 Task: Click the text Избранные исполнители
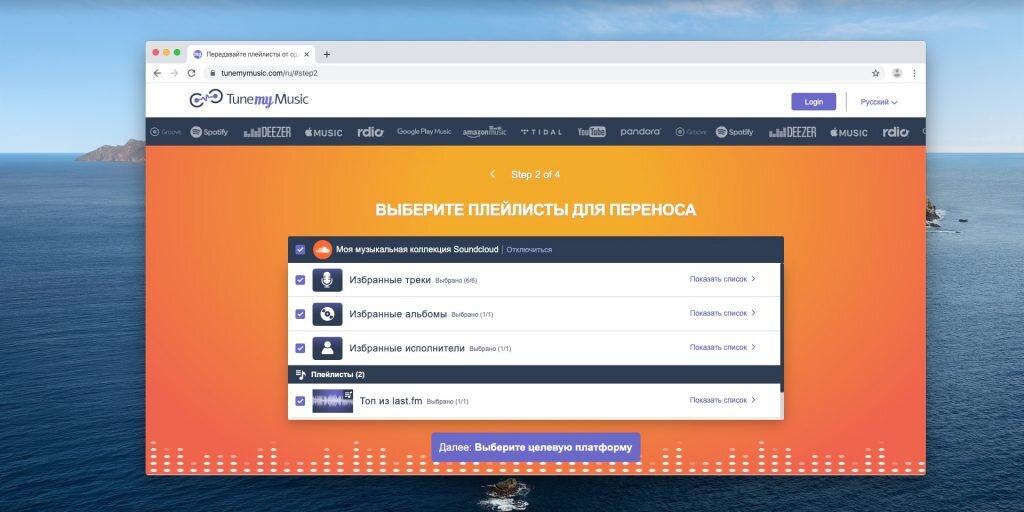pyautogui.click(x=407, y=348)
